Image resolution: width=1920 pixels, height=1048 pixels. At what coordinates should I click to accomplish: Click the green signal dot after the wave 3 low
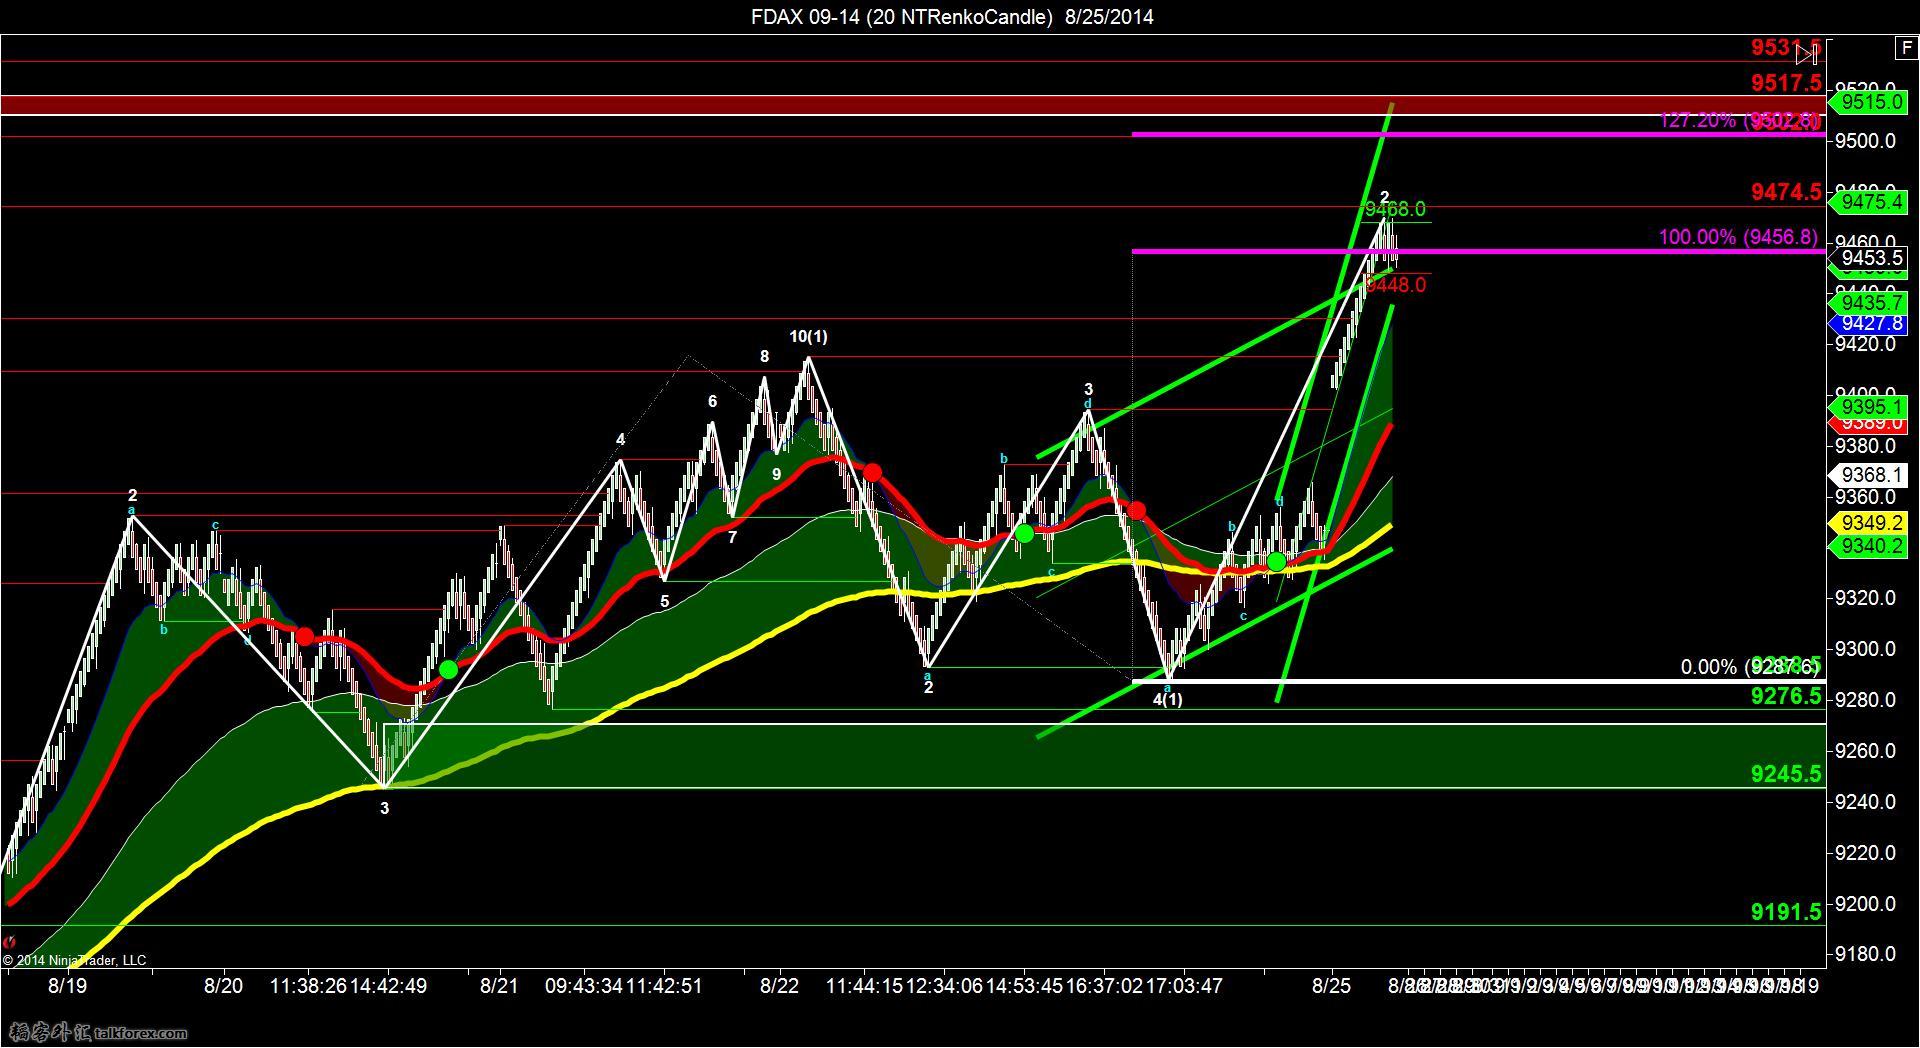pyautogui.click(x=448, y=669)
